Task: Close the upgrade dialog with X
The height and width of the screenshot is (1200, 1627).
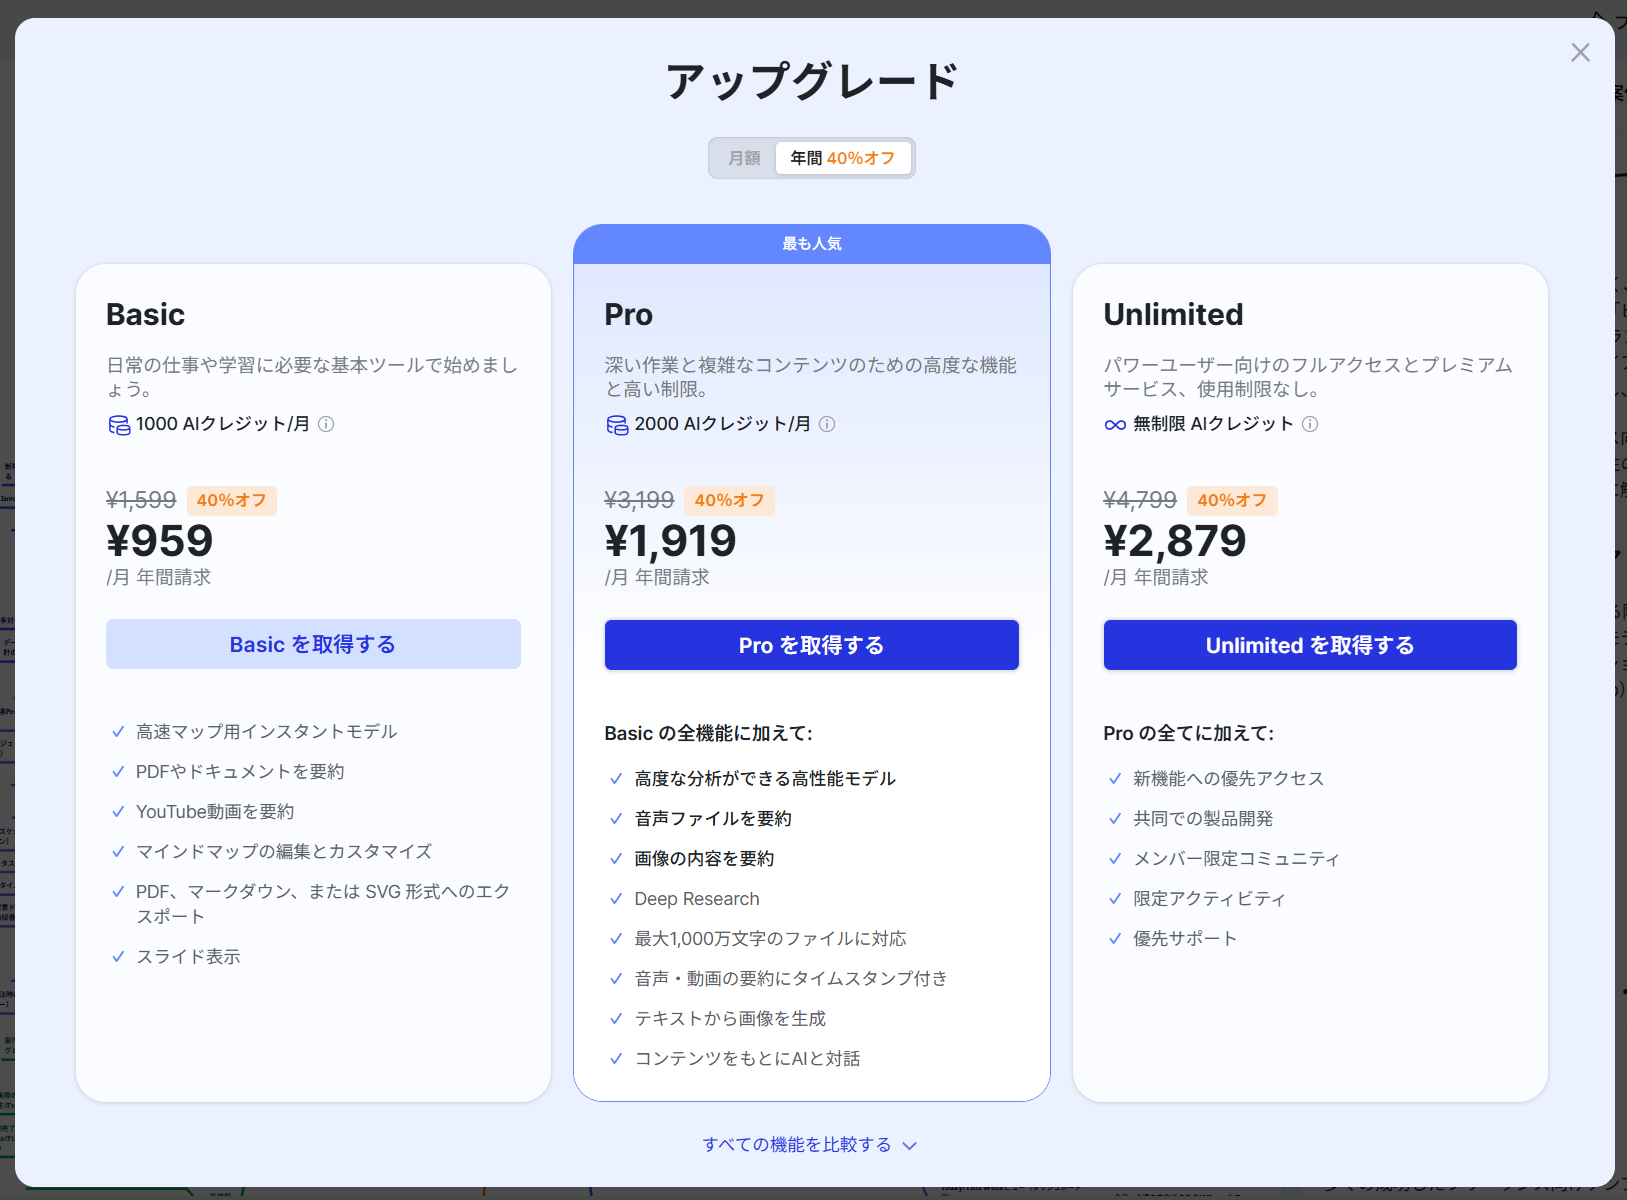Action: pos(1580,53)
